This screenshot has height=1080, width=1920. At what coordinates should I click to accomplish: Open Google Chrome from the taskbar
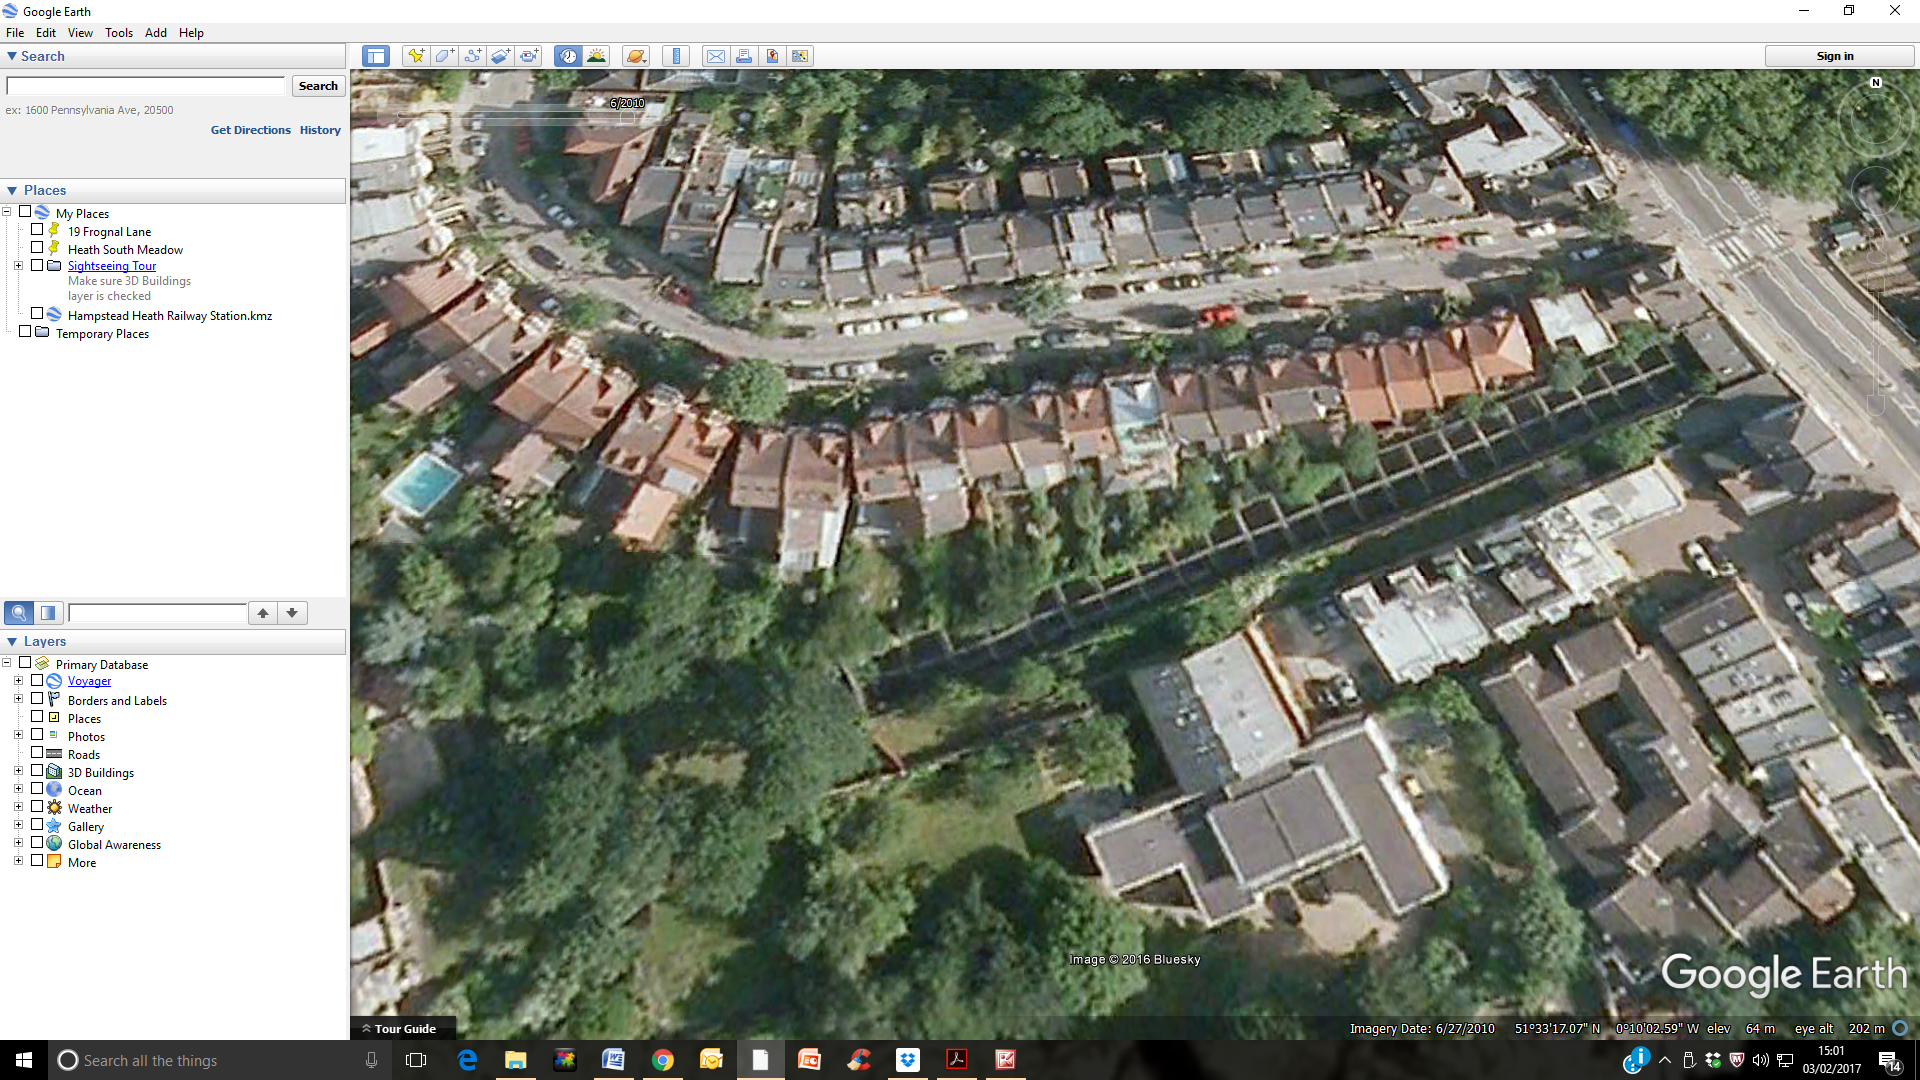662,1060
